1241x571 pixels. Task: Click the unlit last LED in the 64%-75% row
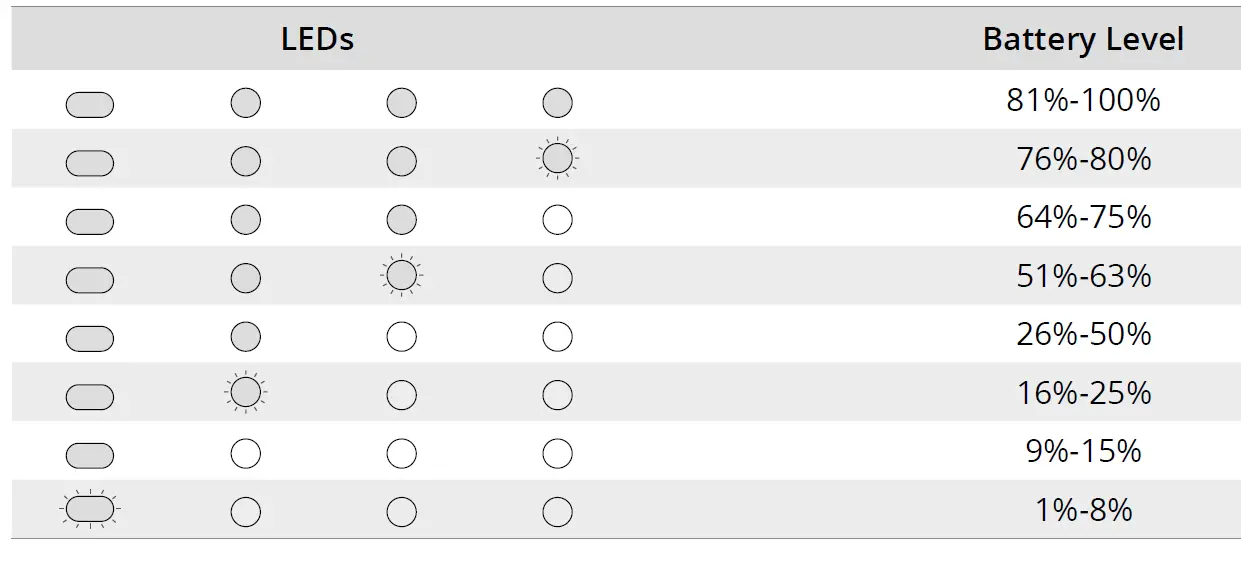coord(557,219)
